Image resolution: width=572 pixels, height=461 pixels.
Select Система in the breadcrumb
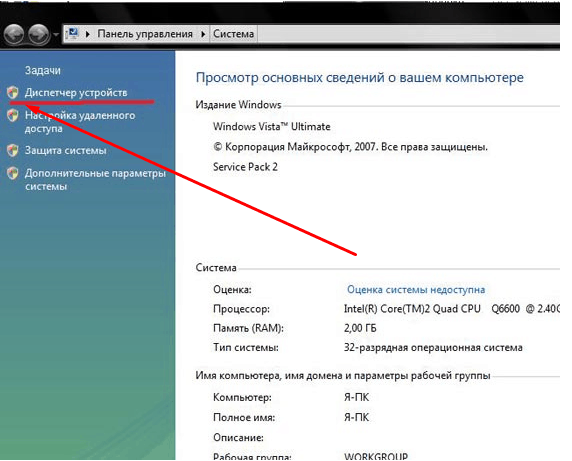coord(233,34)
